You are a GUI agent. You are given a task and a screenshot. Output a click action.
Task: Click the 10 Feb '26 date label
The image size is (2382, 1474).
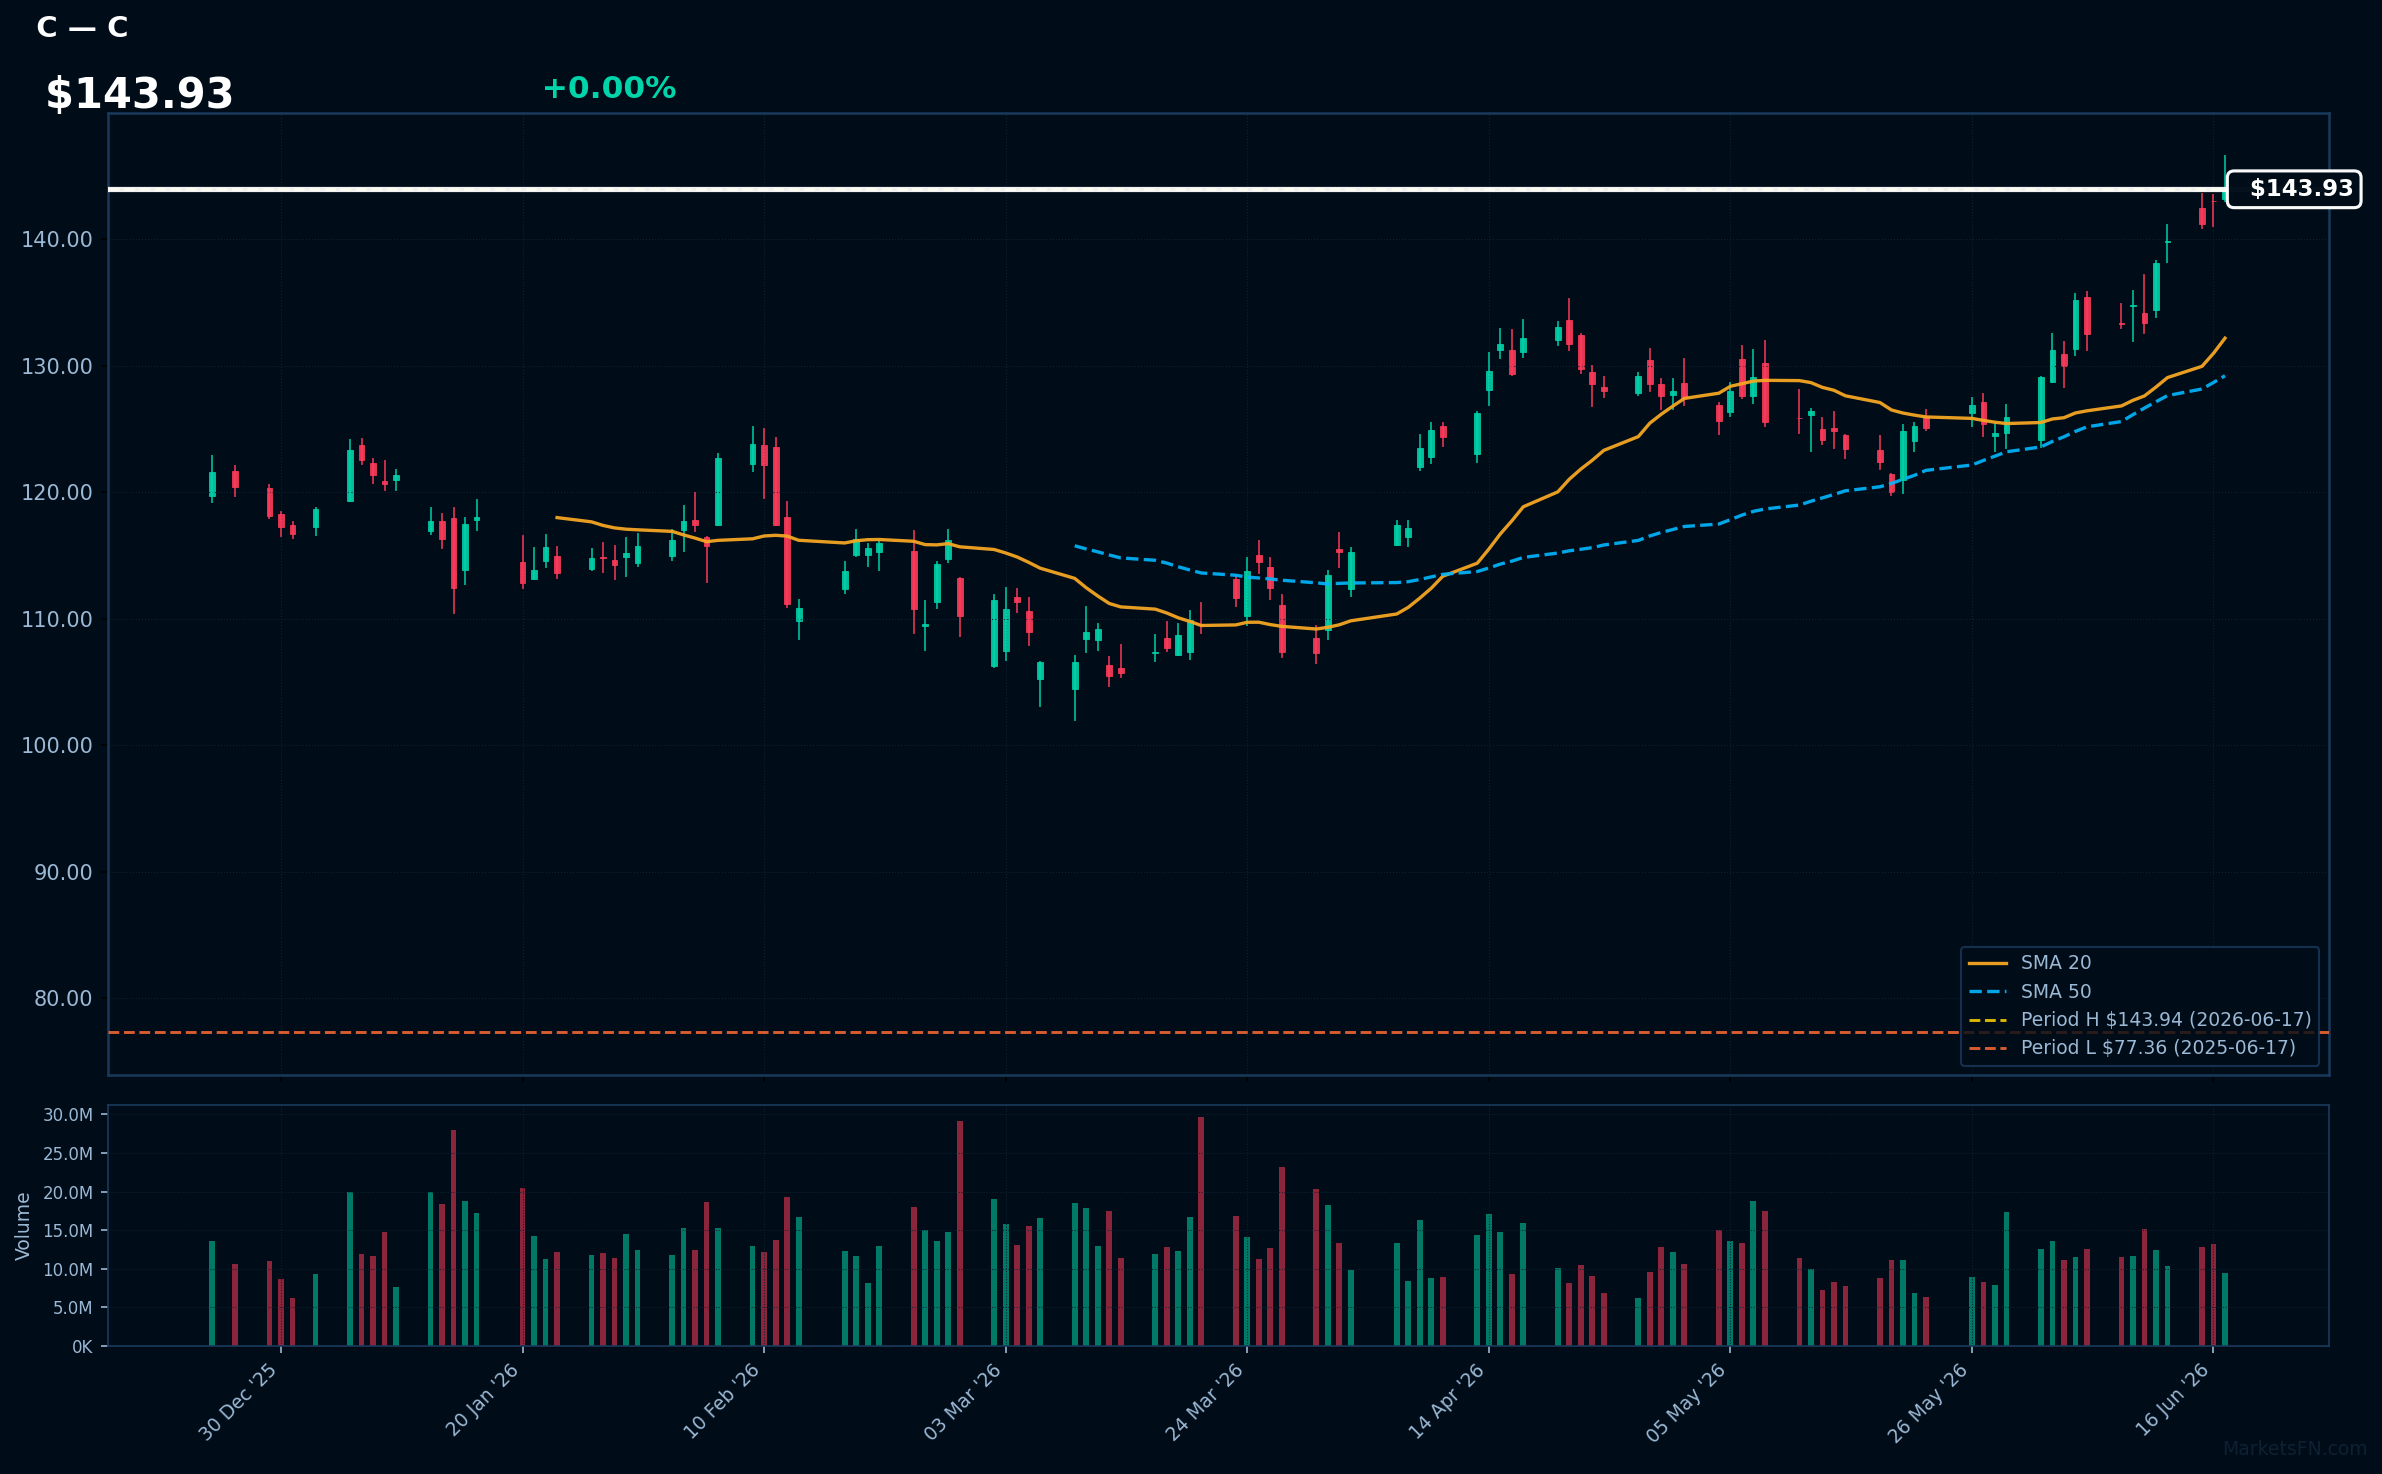click(722, 1401)
